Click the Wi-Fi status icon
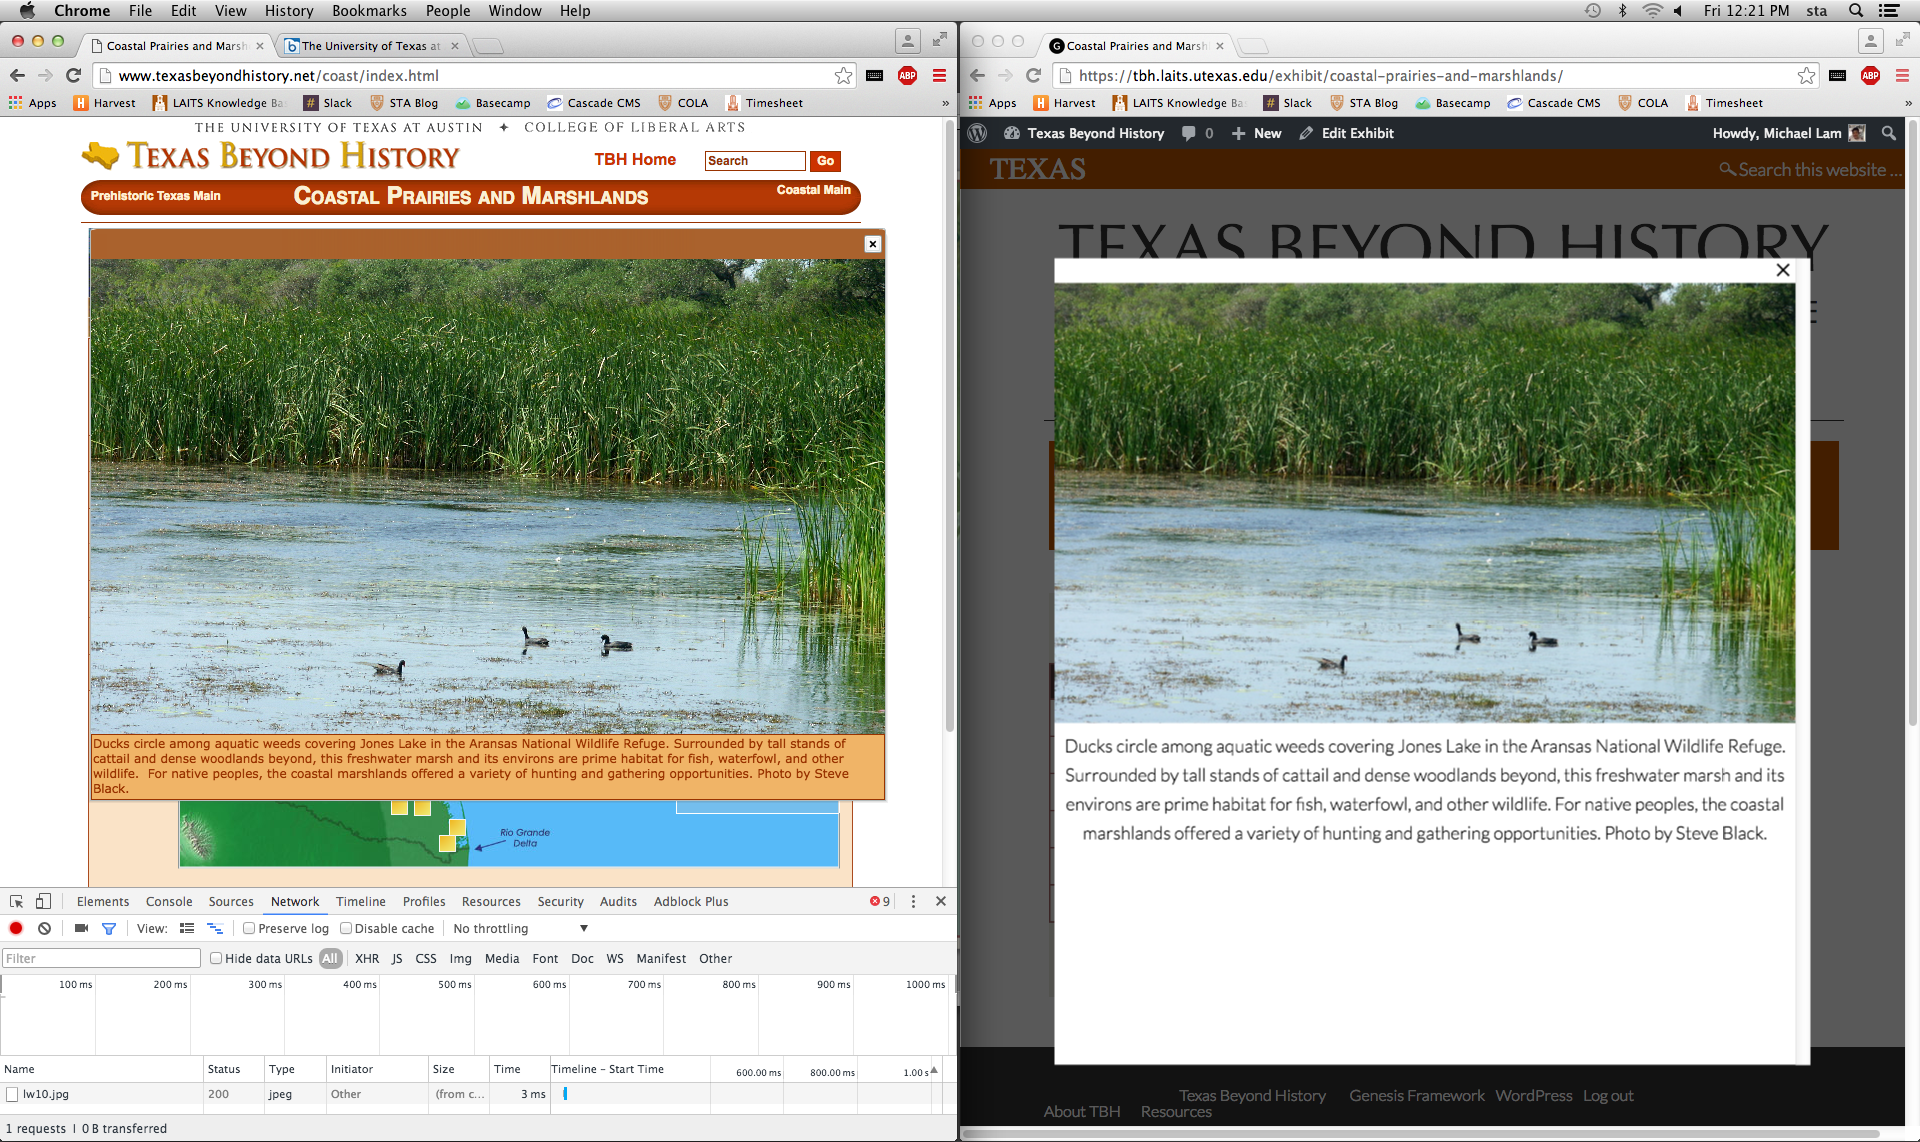1920x1142 pixels. coord(1652,11)
